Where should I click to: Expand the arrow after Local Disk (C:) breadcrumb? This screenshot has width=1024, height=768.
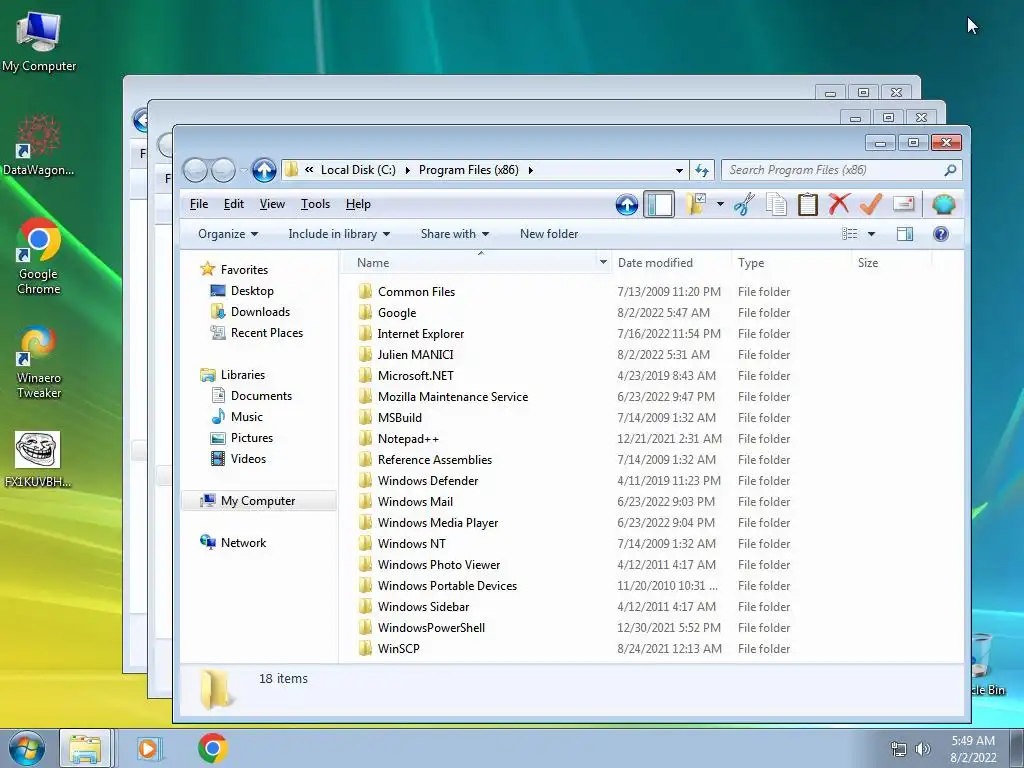[408, 170]
